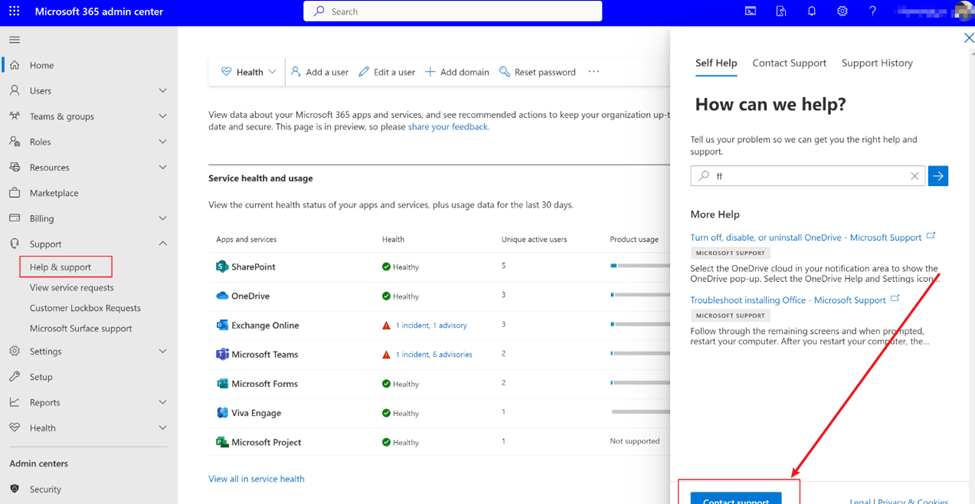
Task: Click Add a user in toolbar
Action: click(320, 72)
